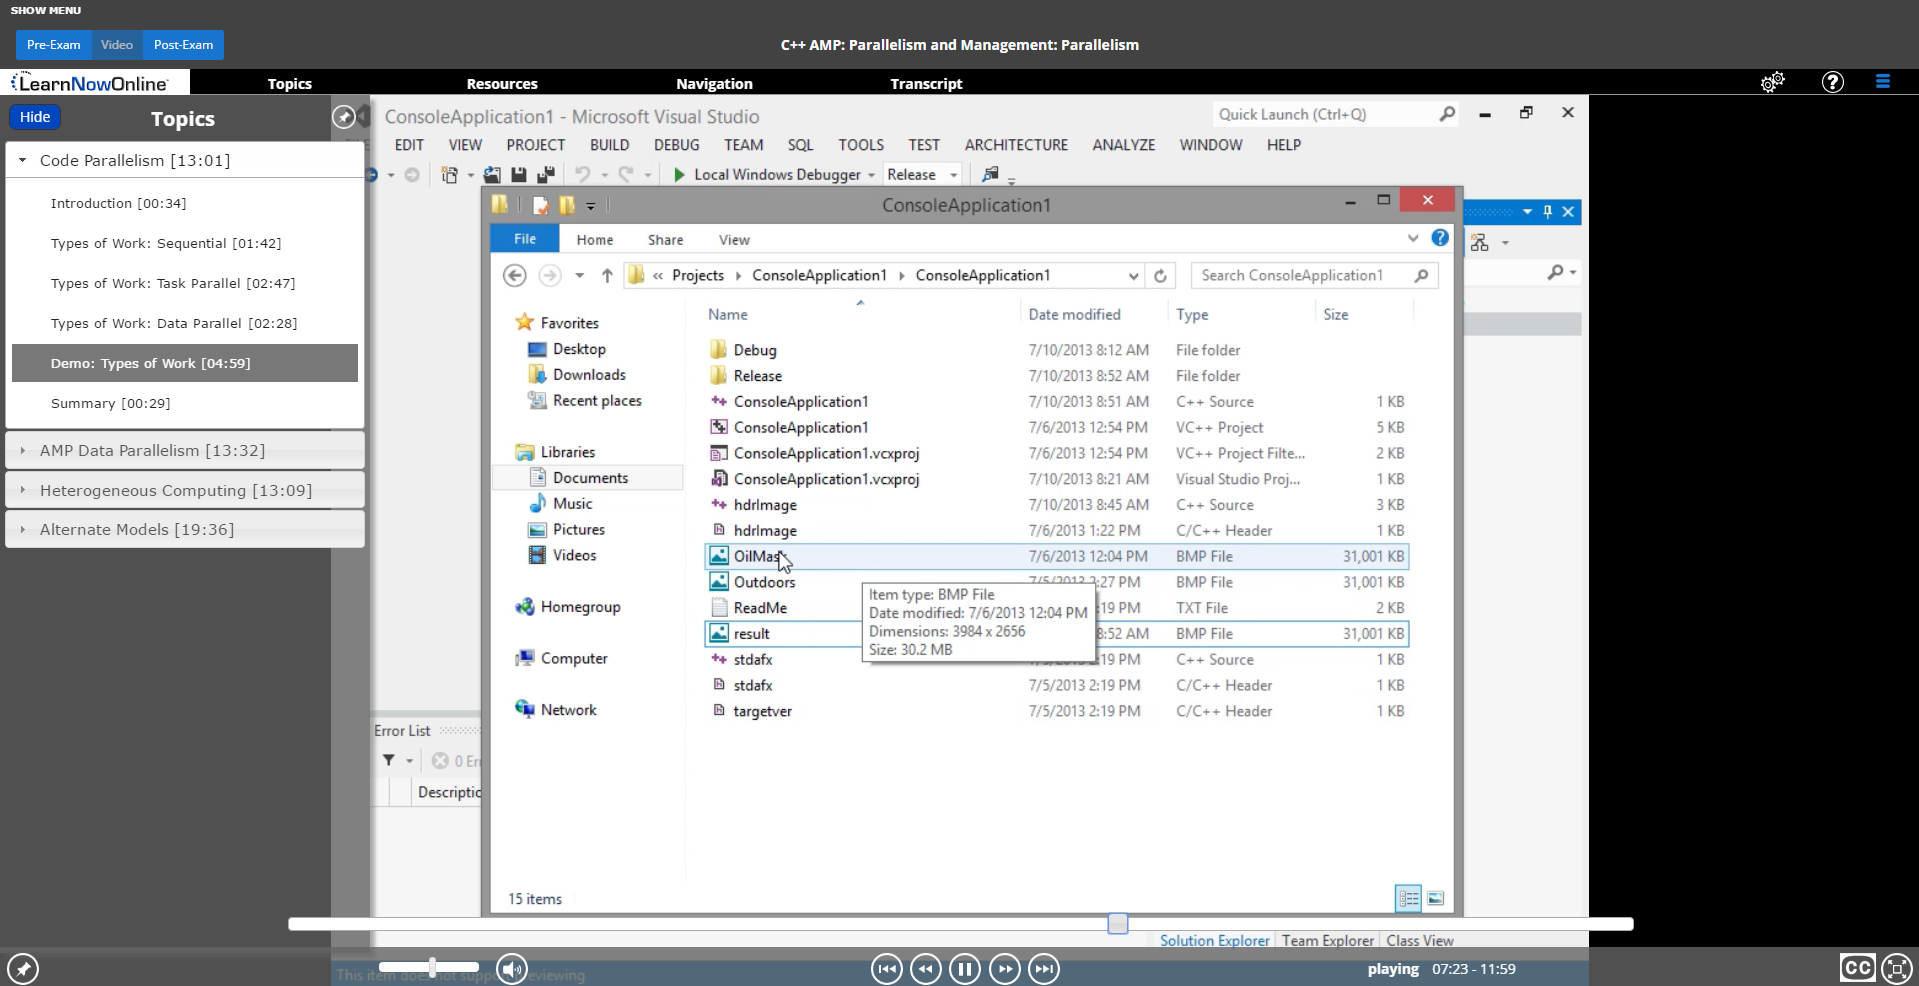This screenshot has width=1919, height=986.
Task: Expand the AMP Data Parallelism section
Action: 152,451
